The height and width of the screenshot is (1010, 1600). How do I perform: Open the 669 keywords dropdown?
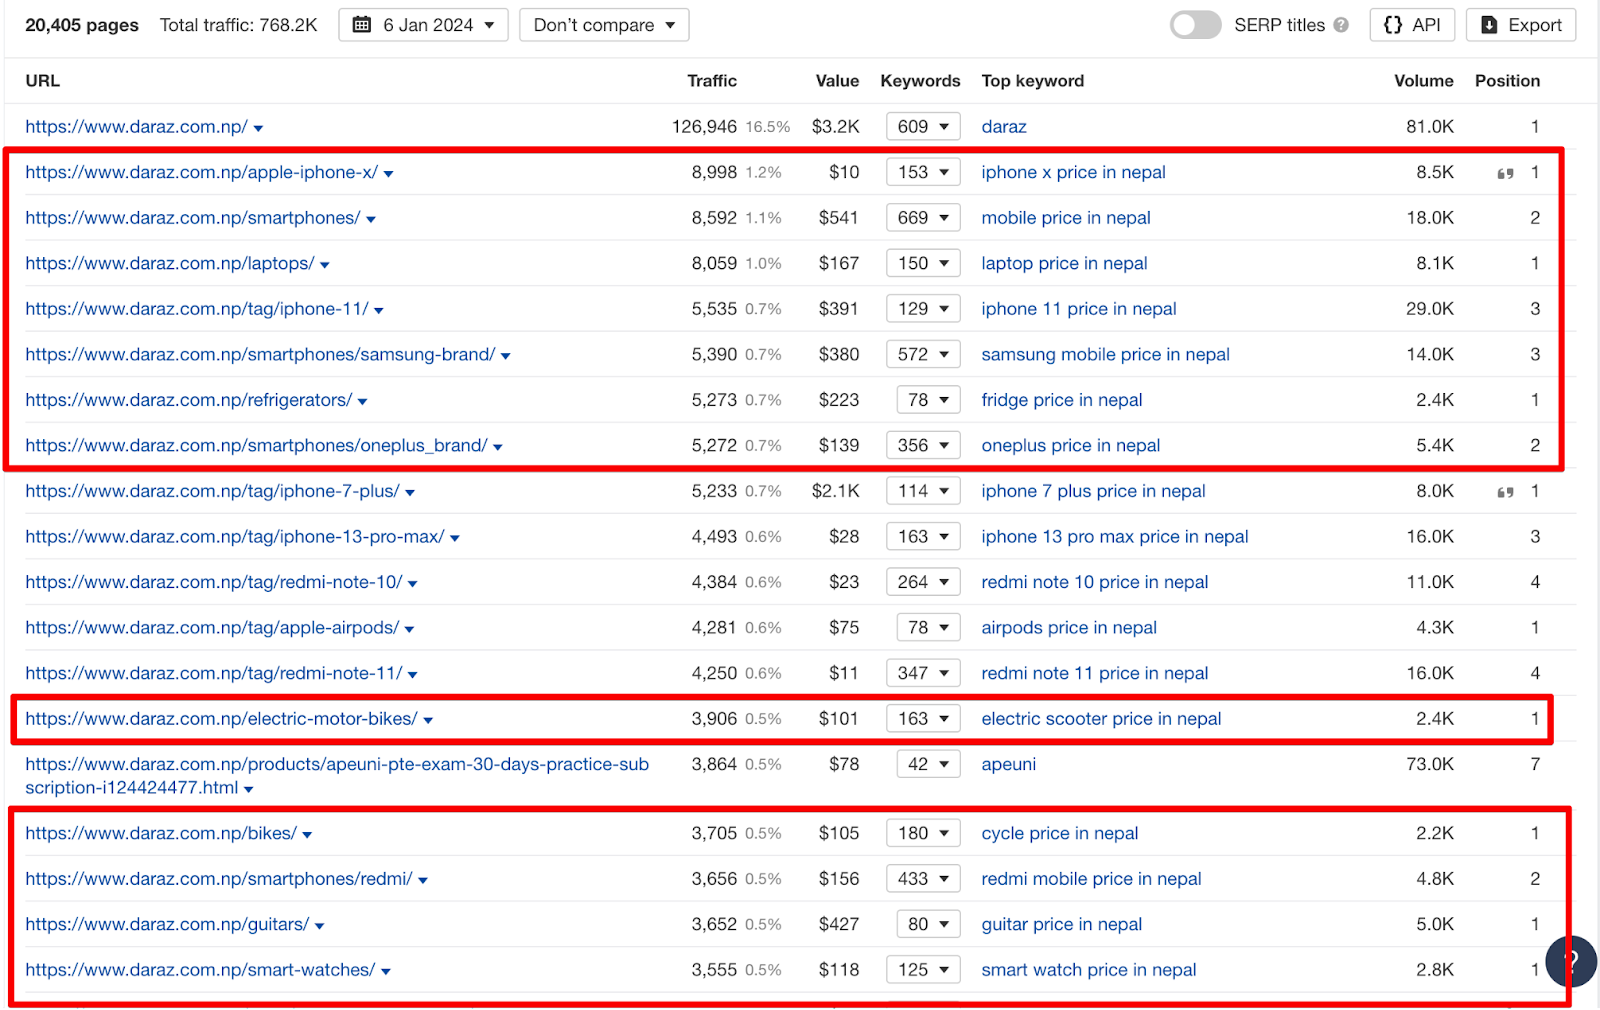923,218
